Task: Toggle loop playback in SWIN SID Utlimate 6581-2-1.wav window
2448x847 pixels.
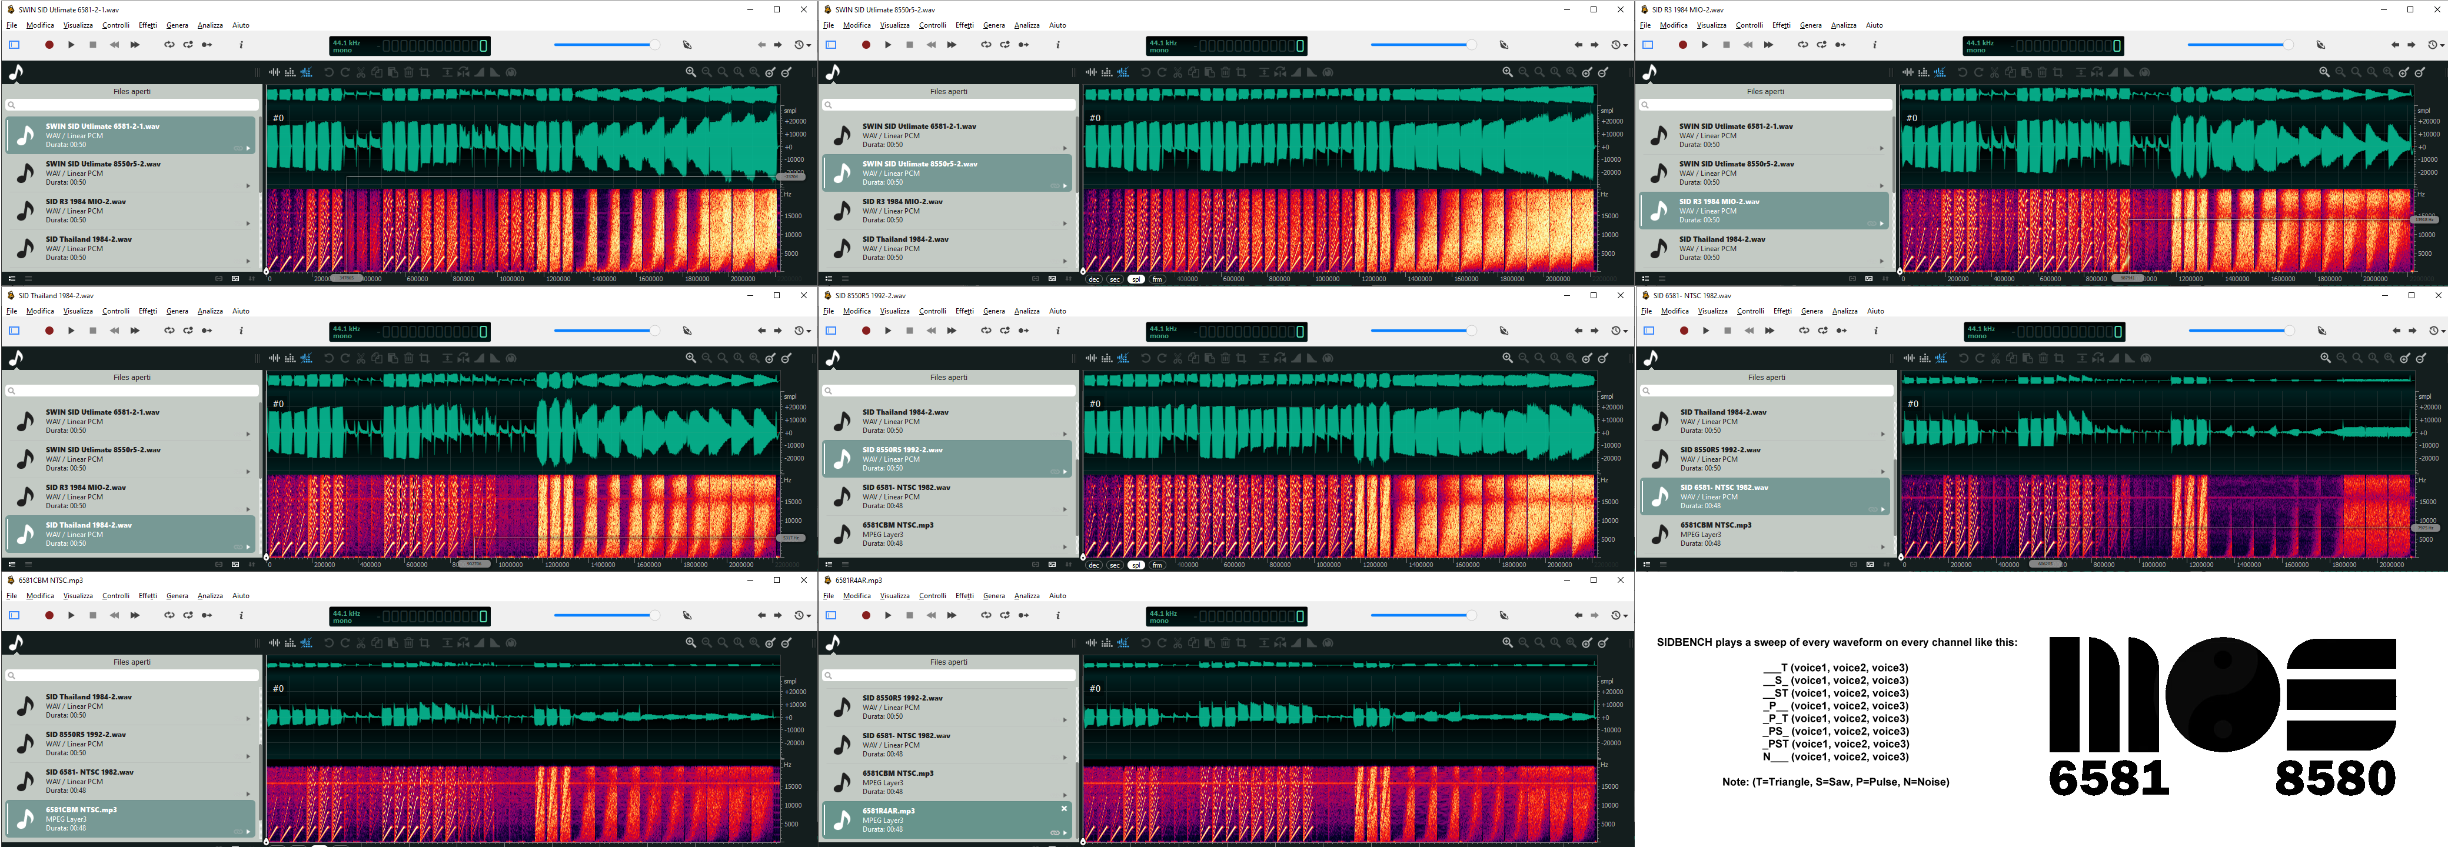Action: click(169, 45)
